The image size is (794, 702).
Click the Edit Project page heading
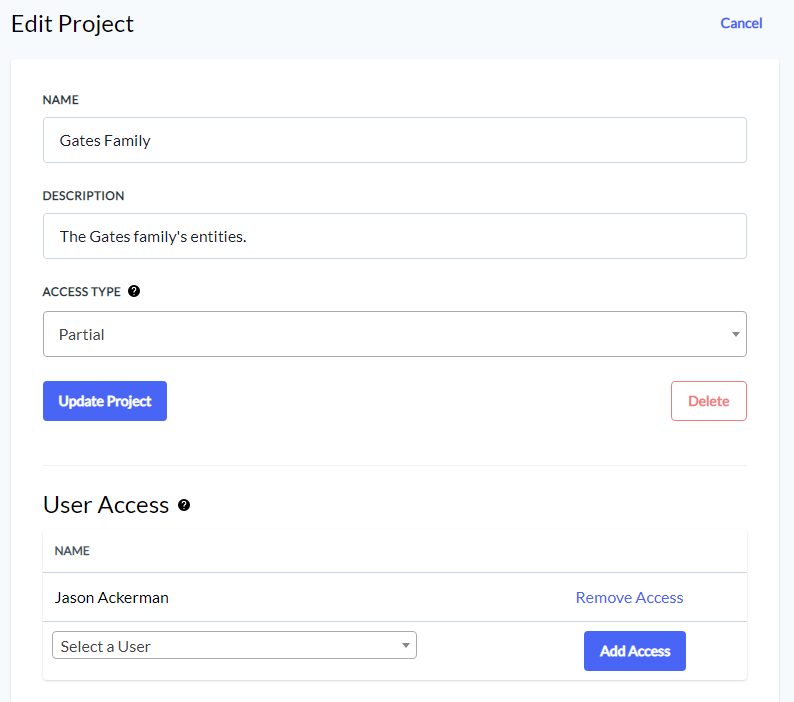pyautogui.click(x=73, y=24)
